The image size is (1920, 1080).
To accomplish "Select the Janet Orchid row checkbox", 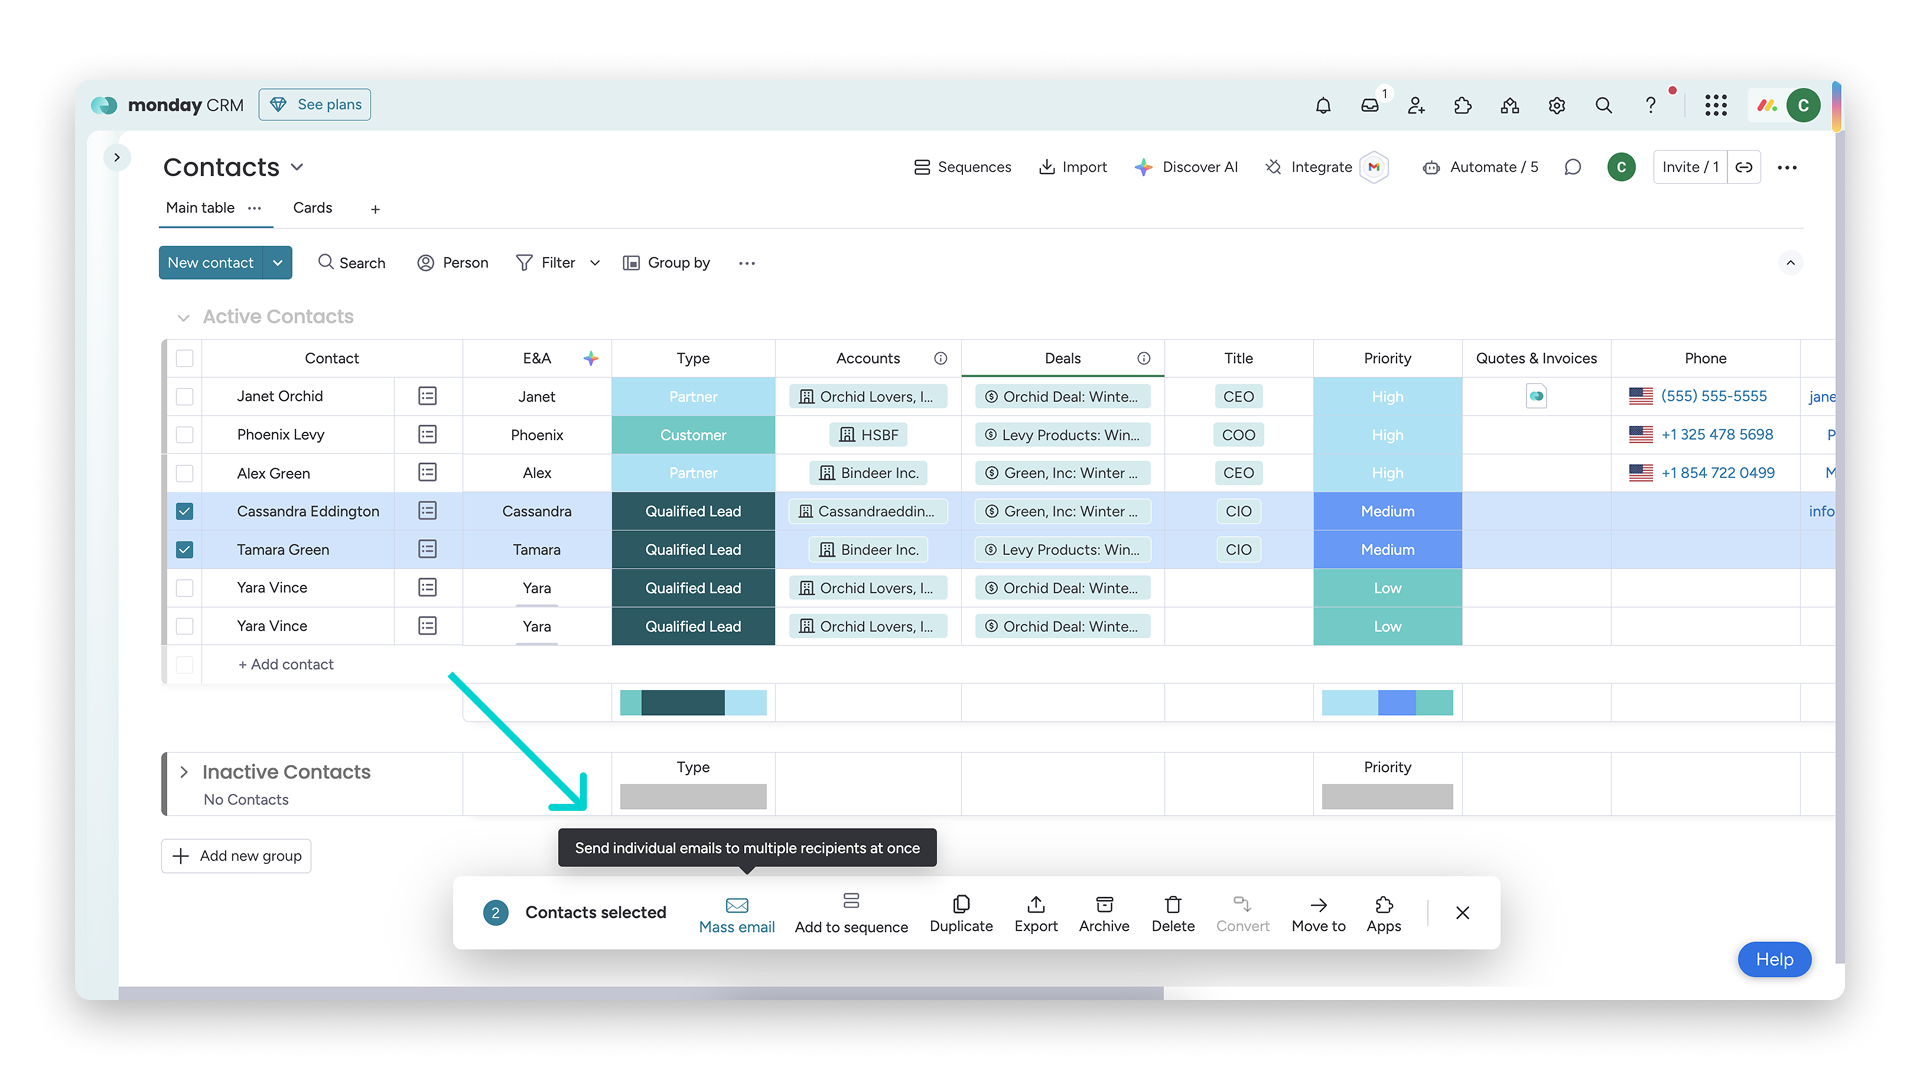I will (185, 396).
